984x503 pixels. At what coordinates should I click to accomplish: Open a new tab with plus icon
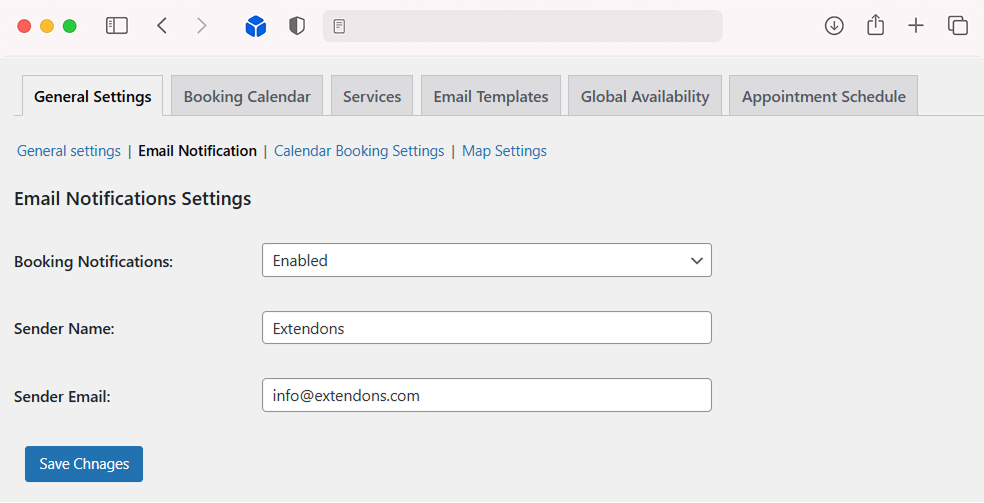[x=916, y=26]
